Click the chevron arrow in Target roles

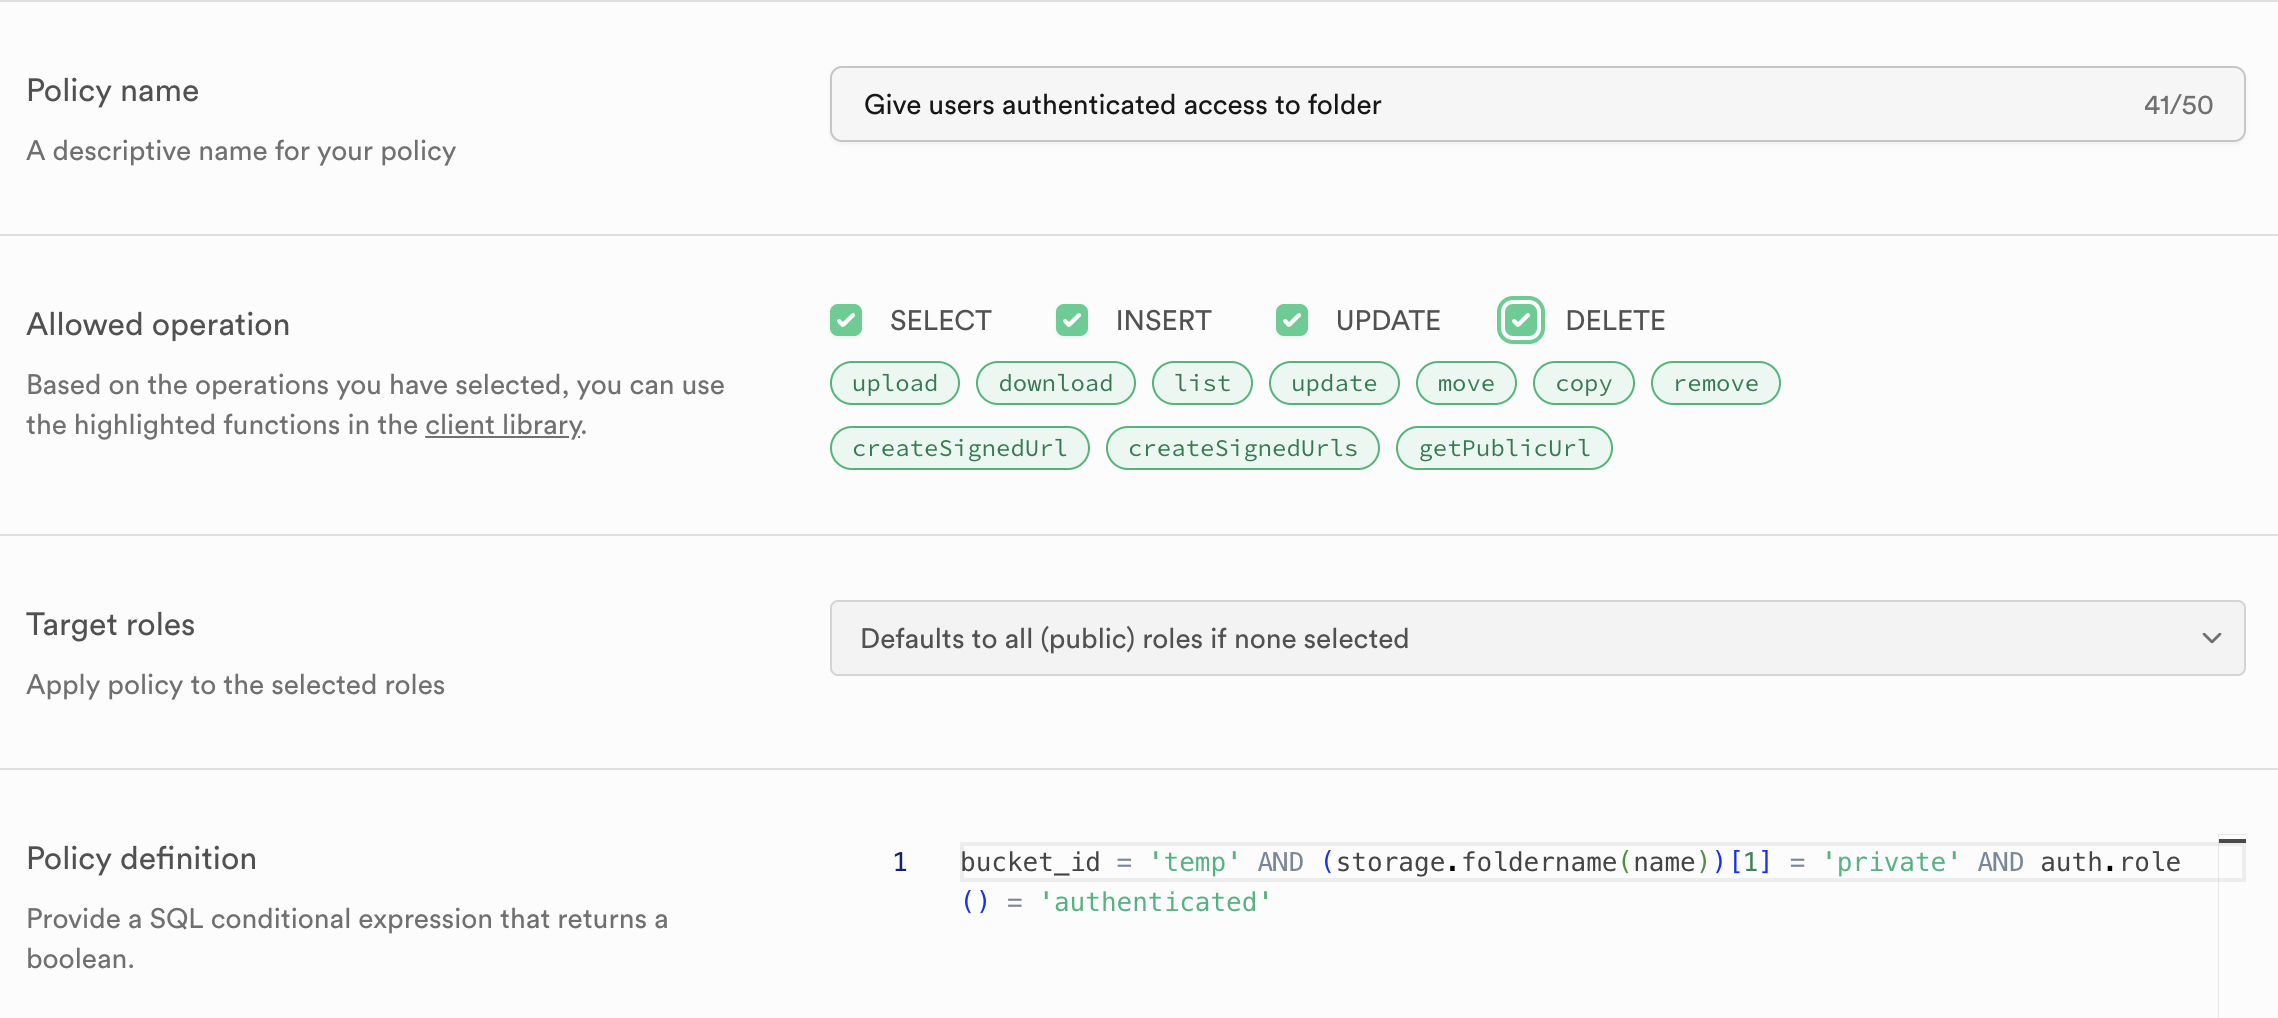(x=2211, y=638)
